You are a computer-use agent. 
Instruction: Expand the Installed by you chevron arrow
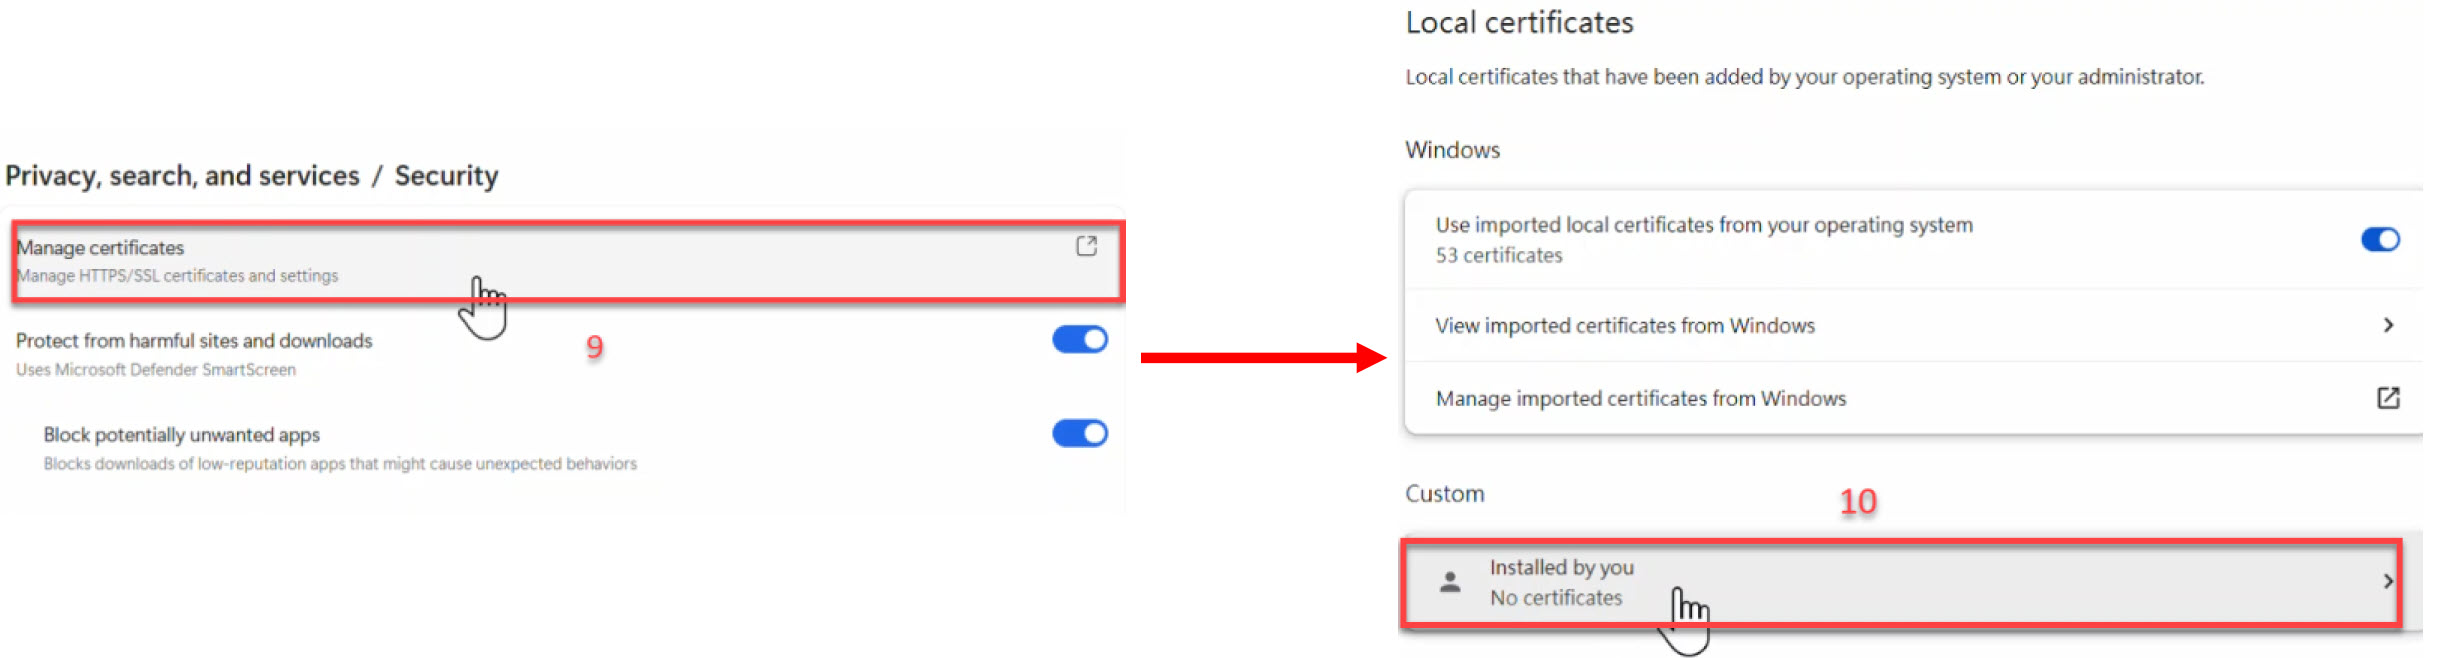coord(2387,582)
